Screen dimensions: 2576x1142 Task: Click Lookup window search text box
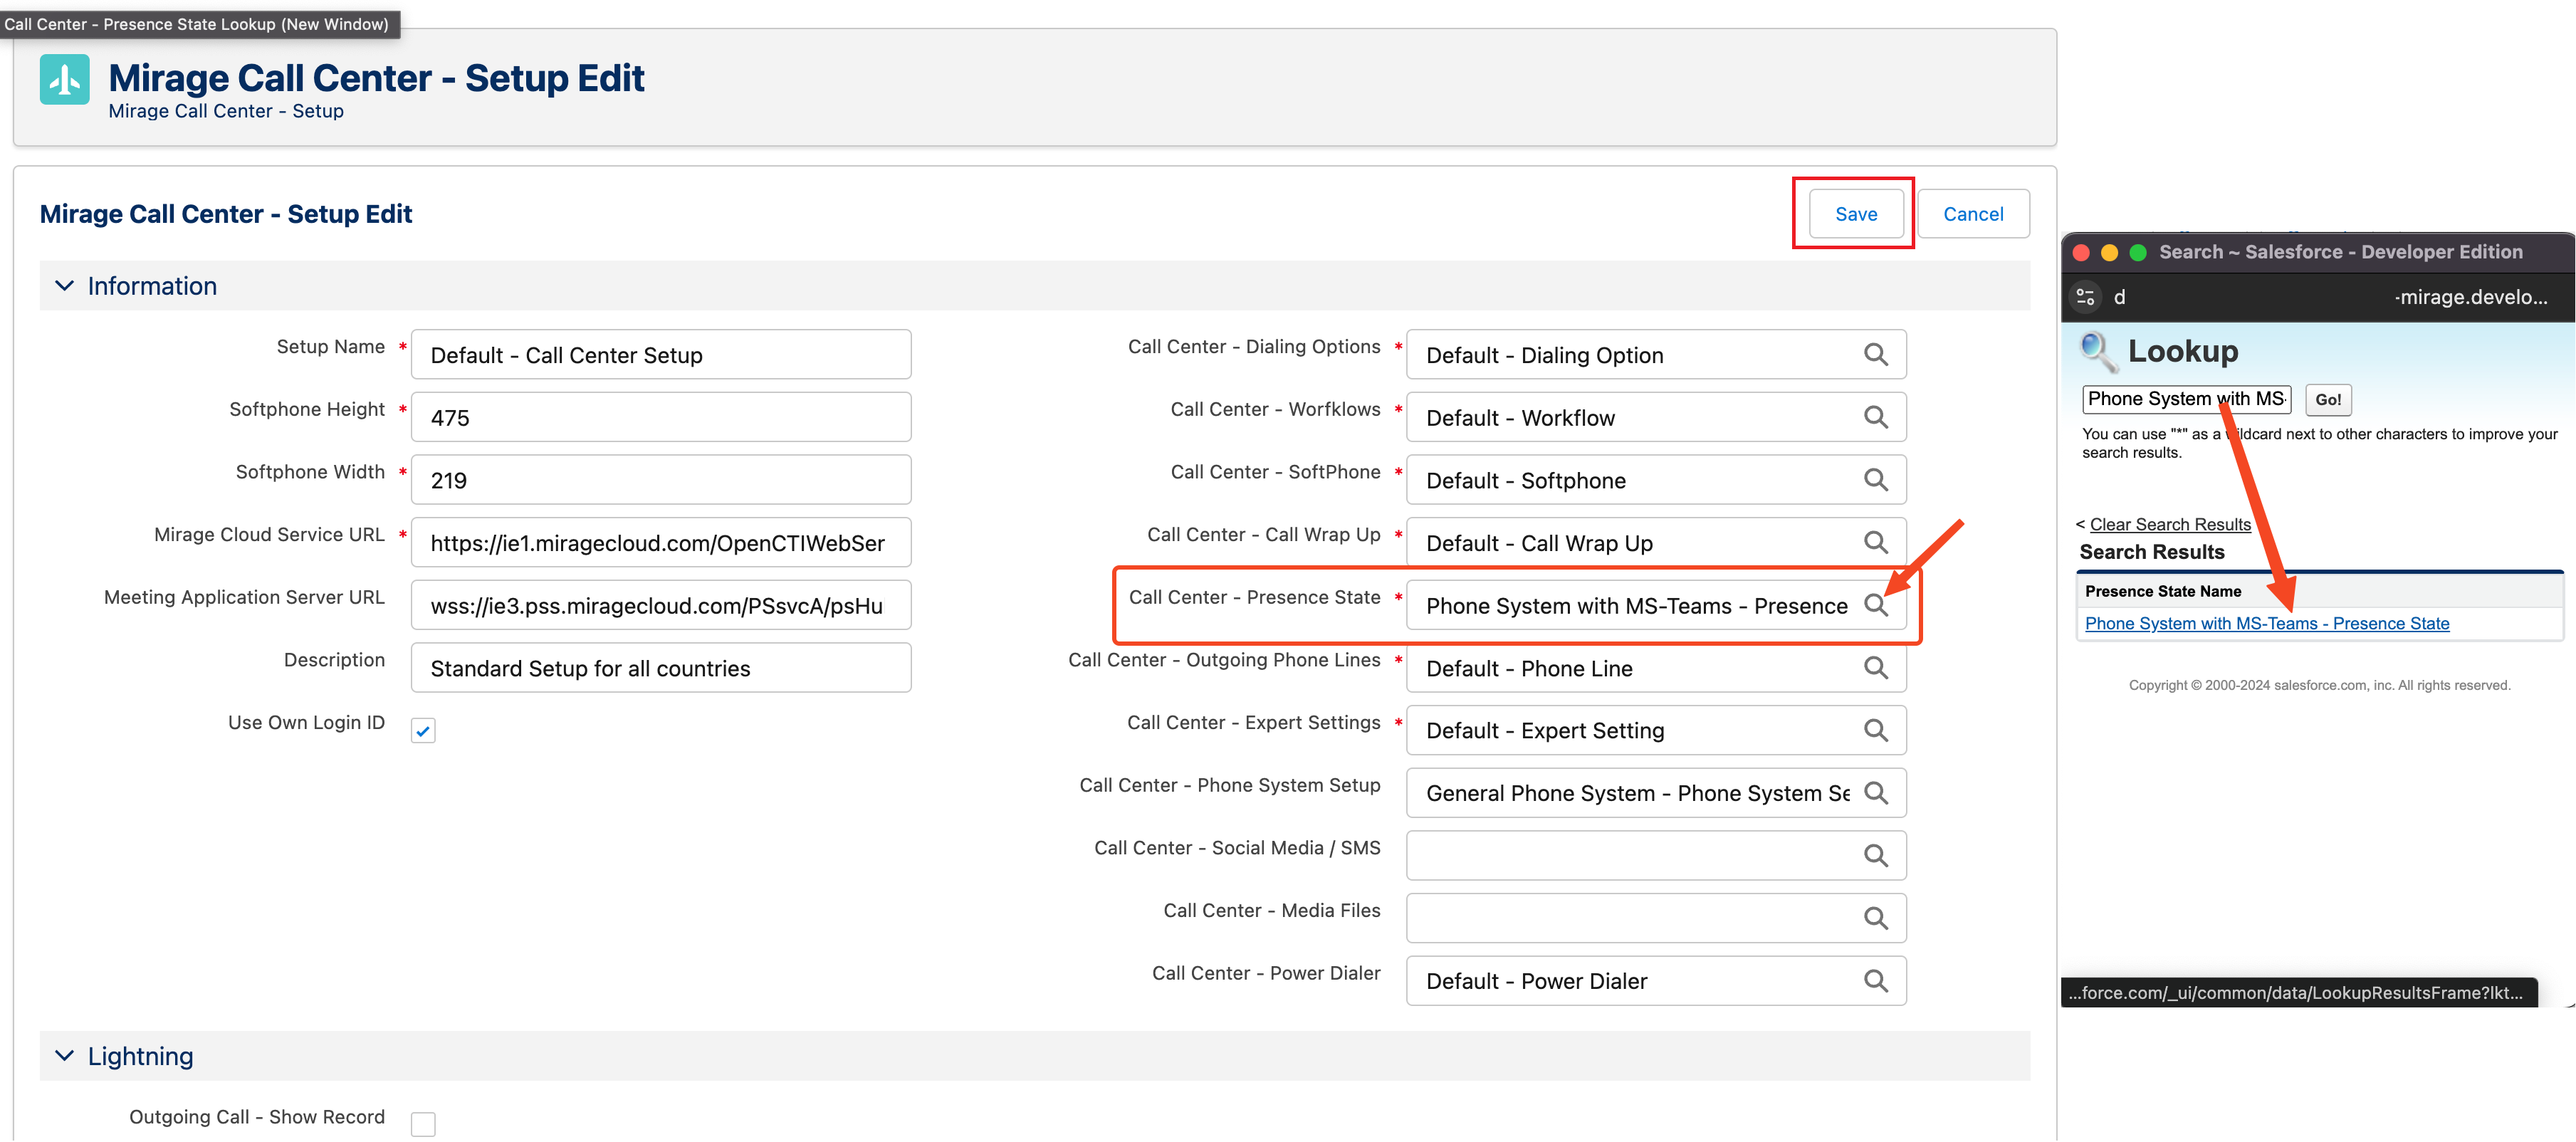(x=2187, y=399)
